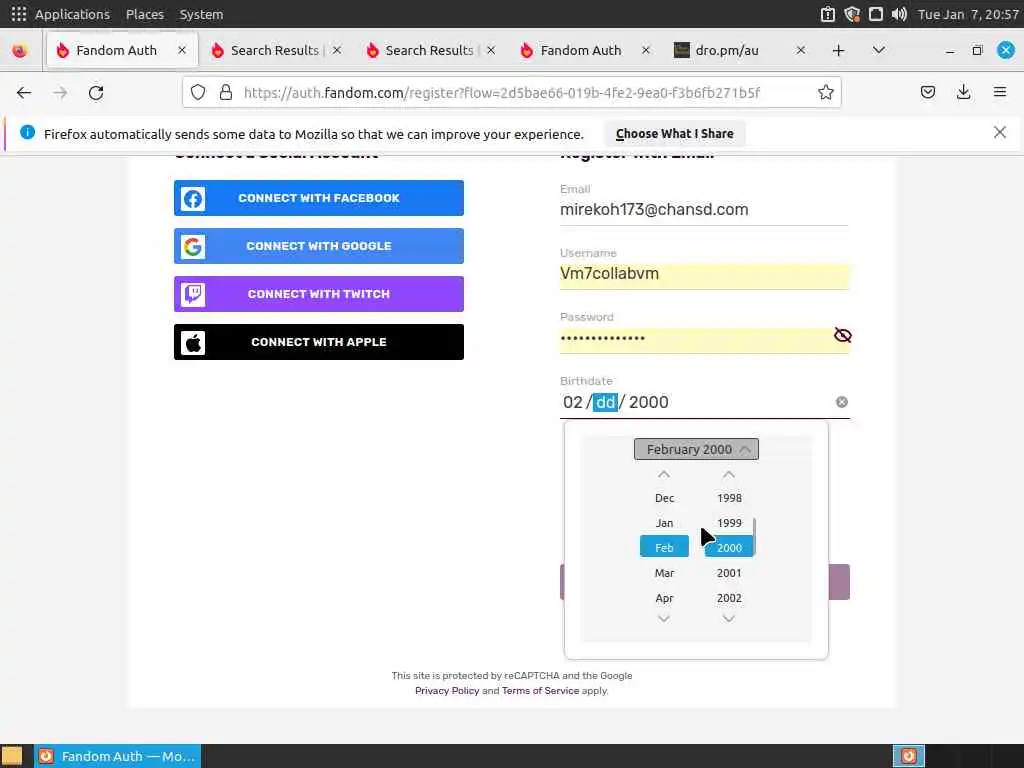Open tracking protection shield icon
1024x768 pixels.
click(x=198, y=93)
